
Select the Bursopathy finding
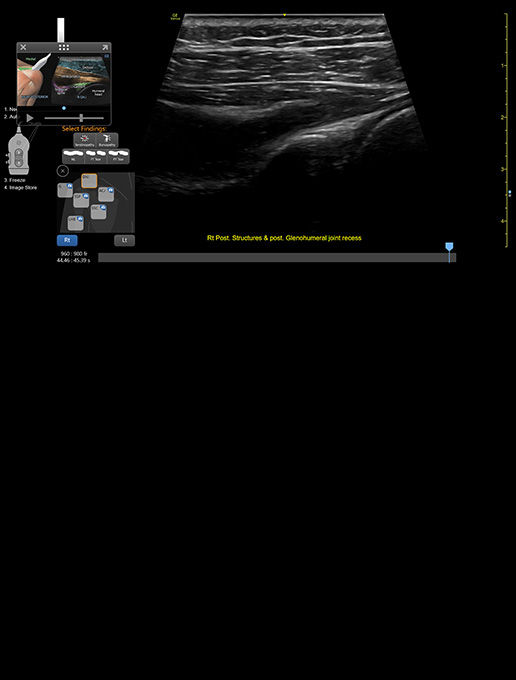(107, 140)
